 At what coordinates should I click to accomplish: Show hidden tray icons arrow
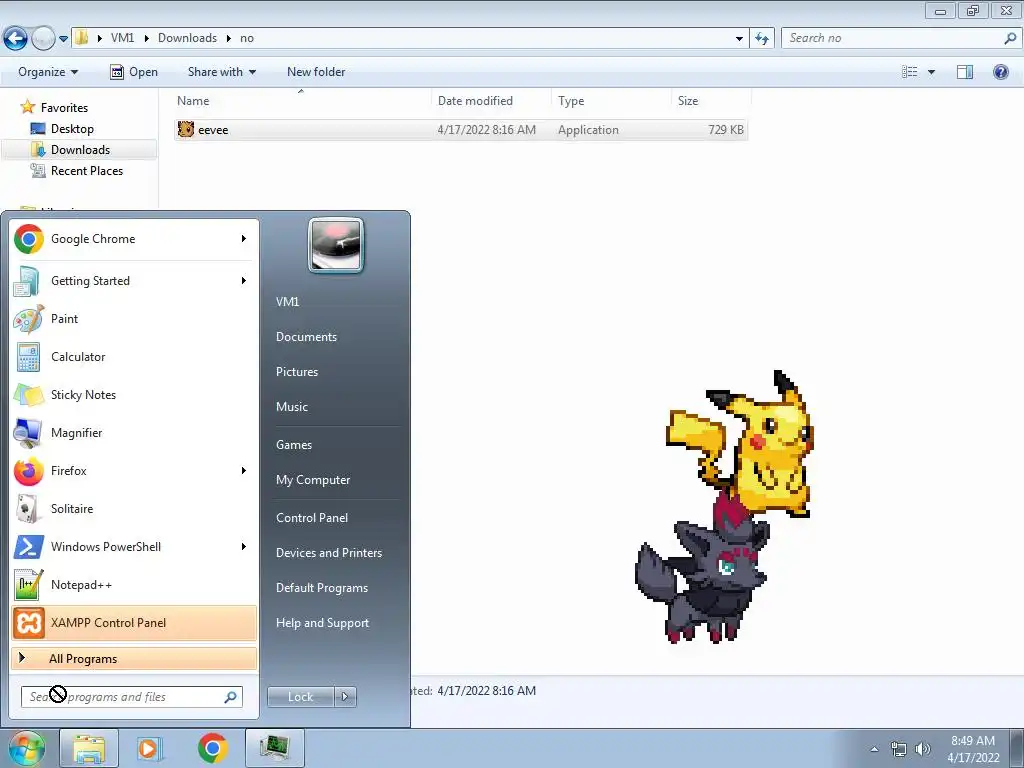tap(874, 750)
